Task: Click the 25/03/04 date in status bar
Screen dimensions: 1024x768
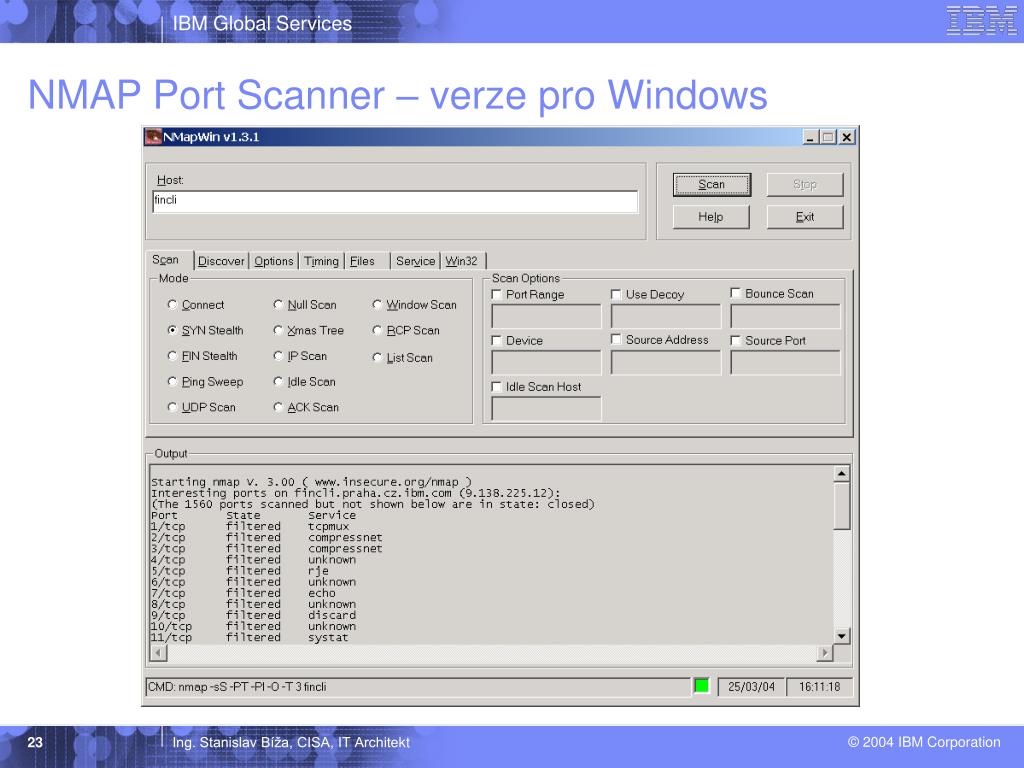Action: click(x=751, y=686)
